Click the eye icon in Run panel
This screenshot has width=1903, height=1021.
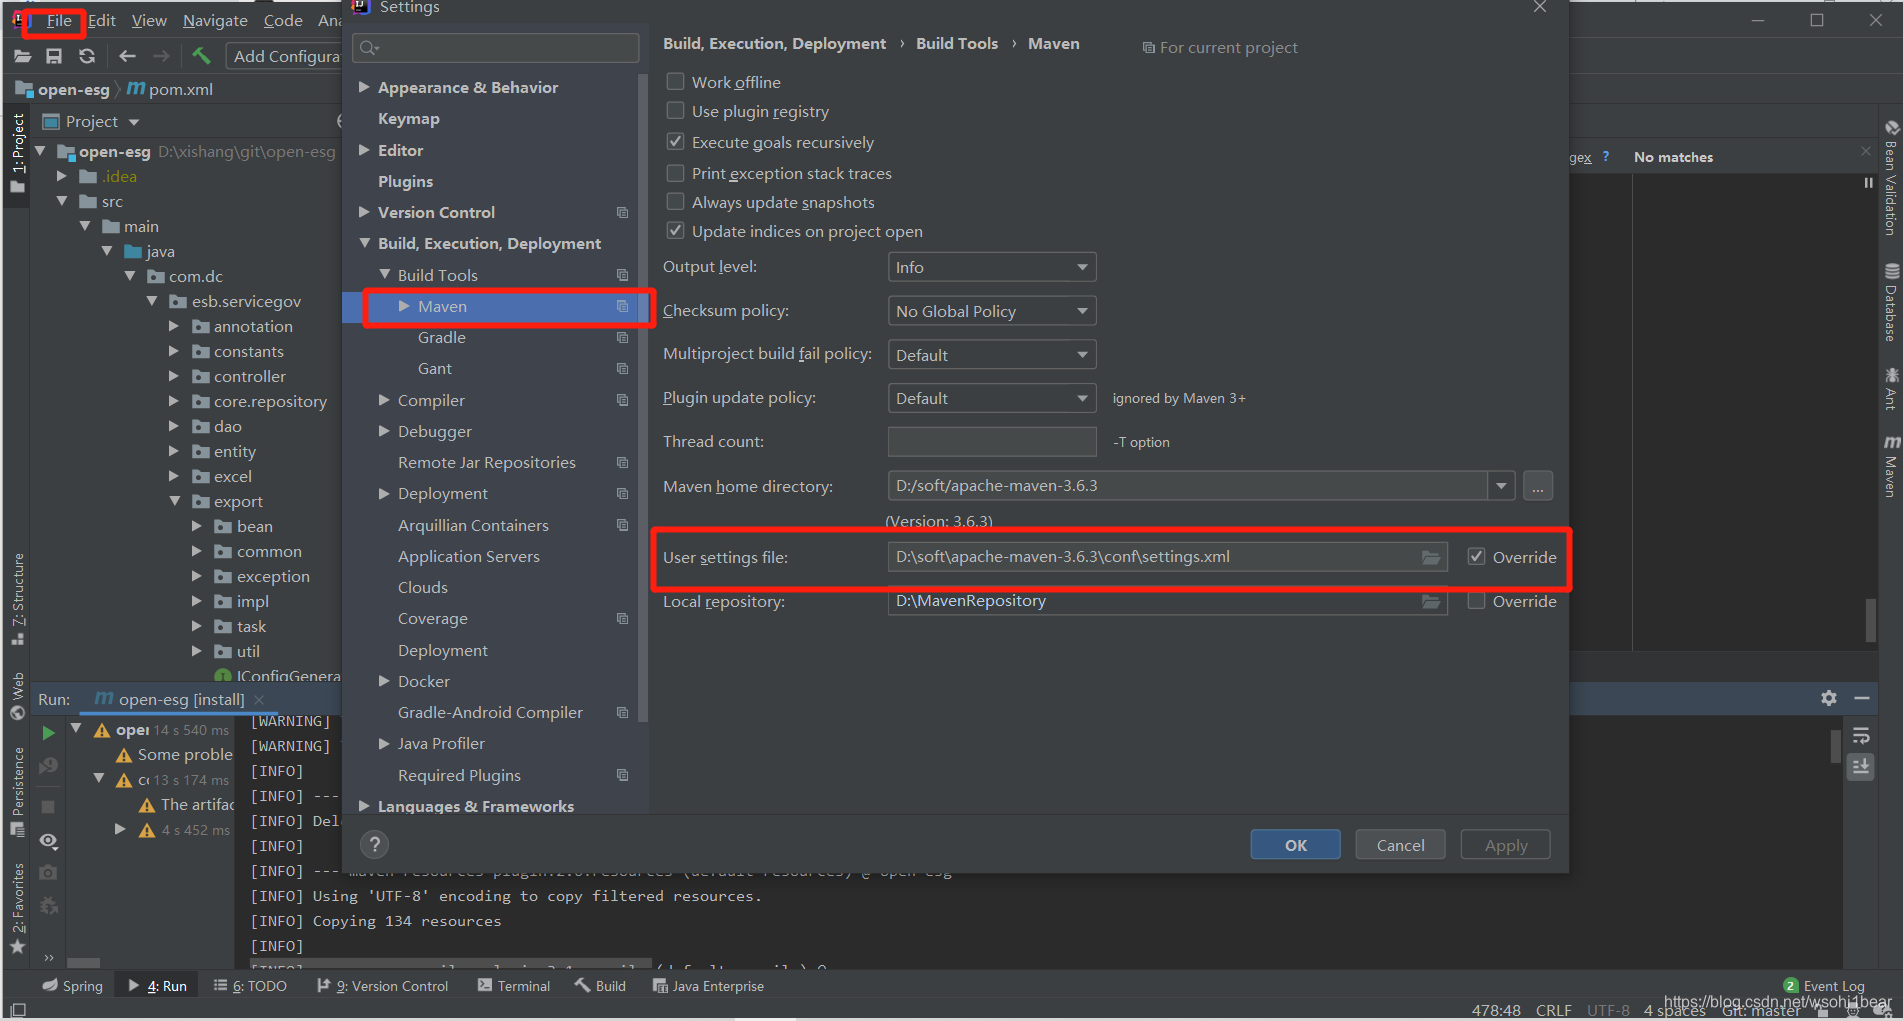tap(48, 841)
